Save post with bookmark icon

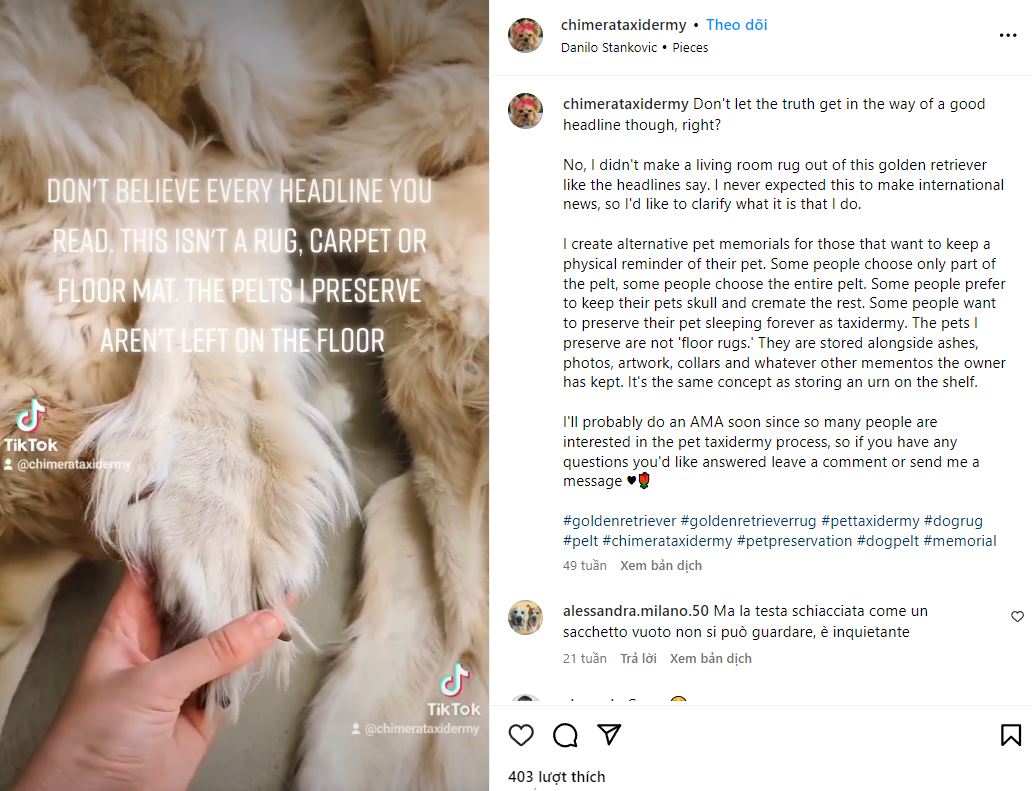tap(1010, 735)
